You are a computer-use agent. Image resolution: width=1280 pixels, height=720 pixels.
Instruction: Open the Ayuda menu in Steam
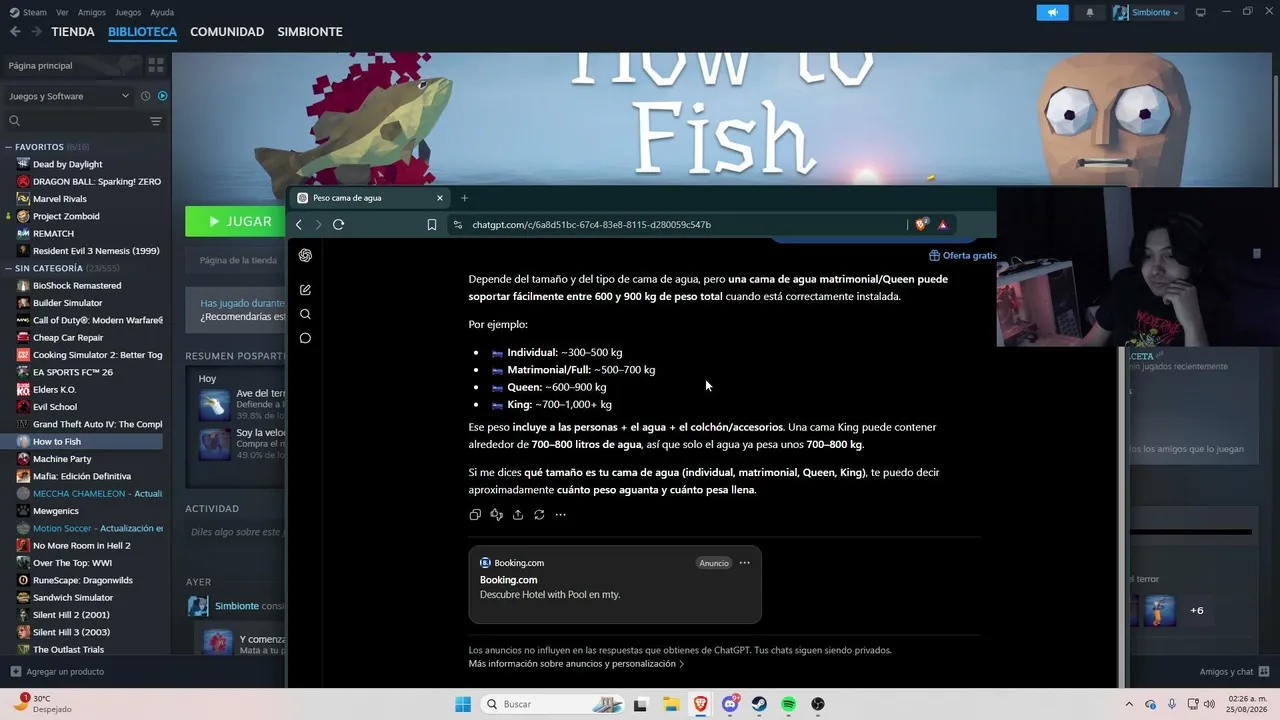(x=162, y=12)
